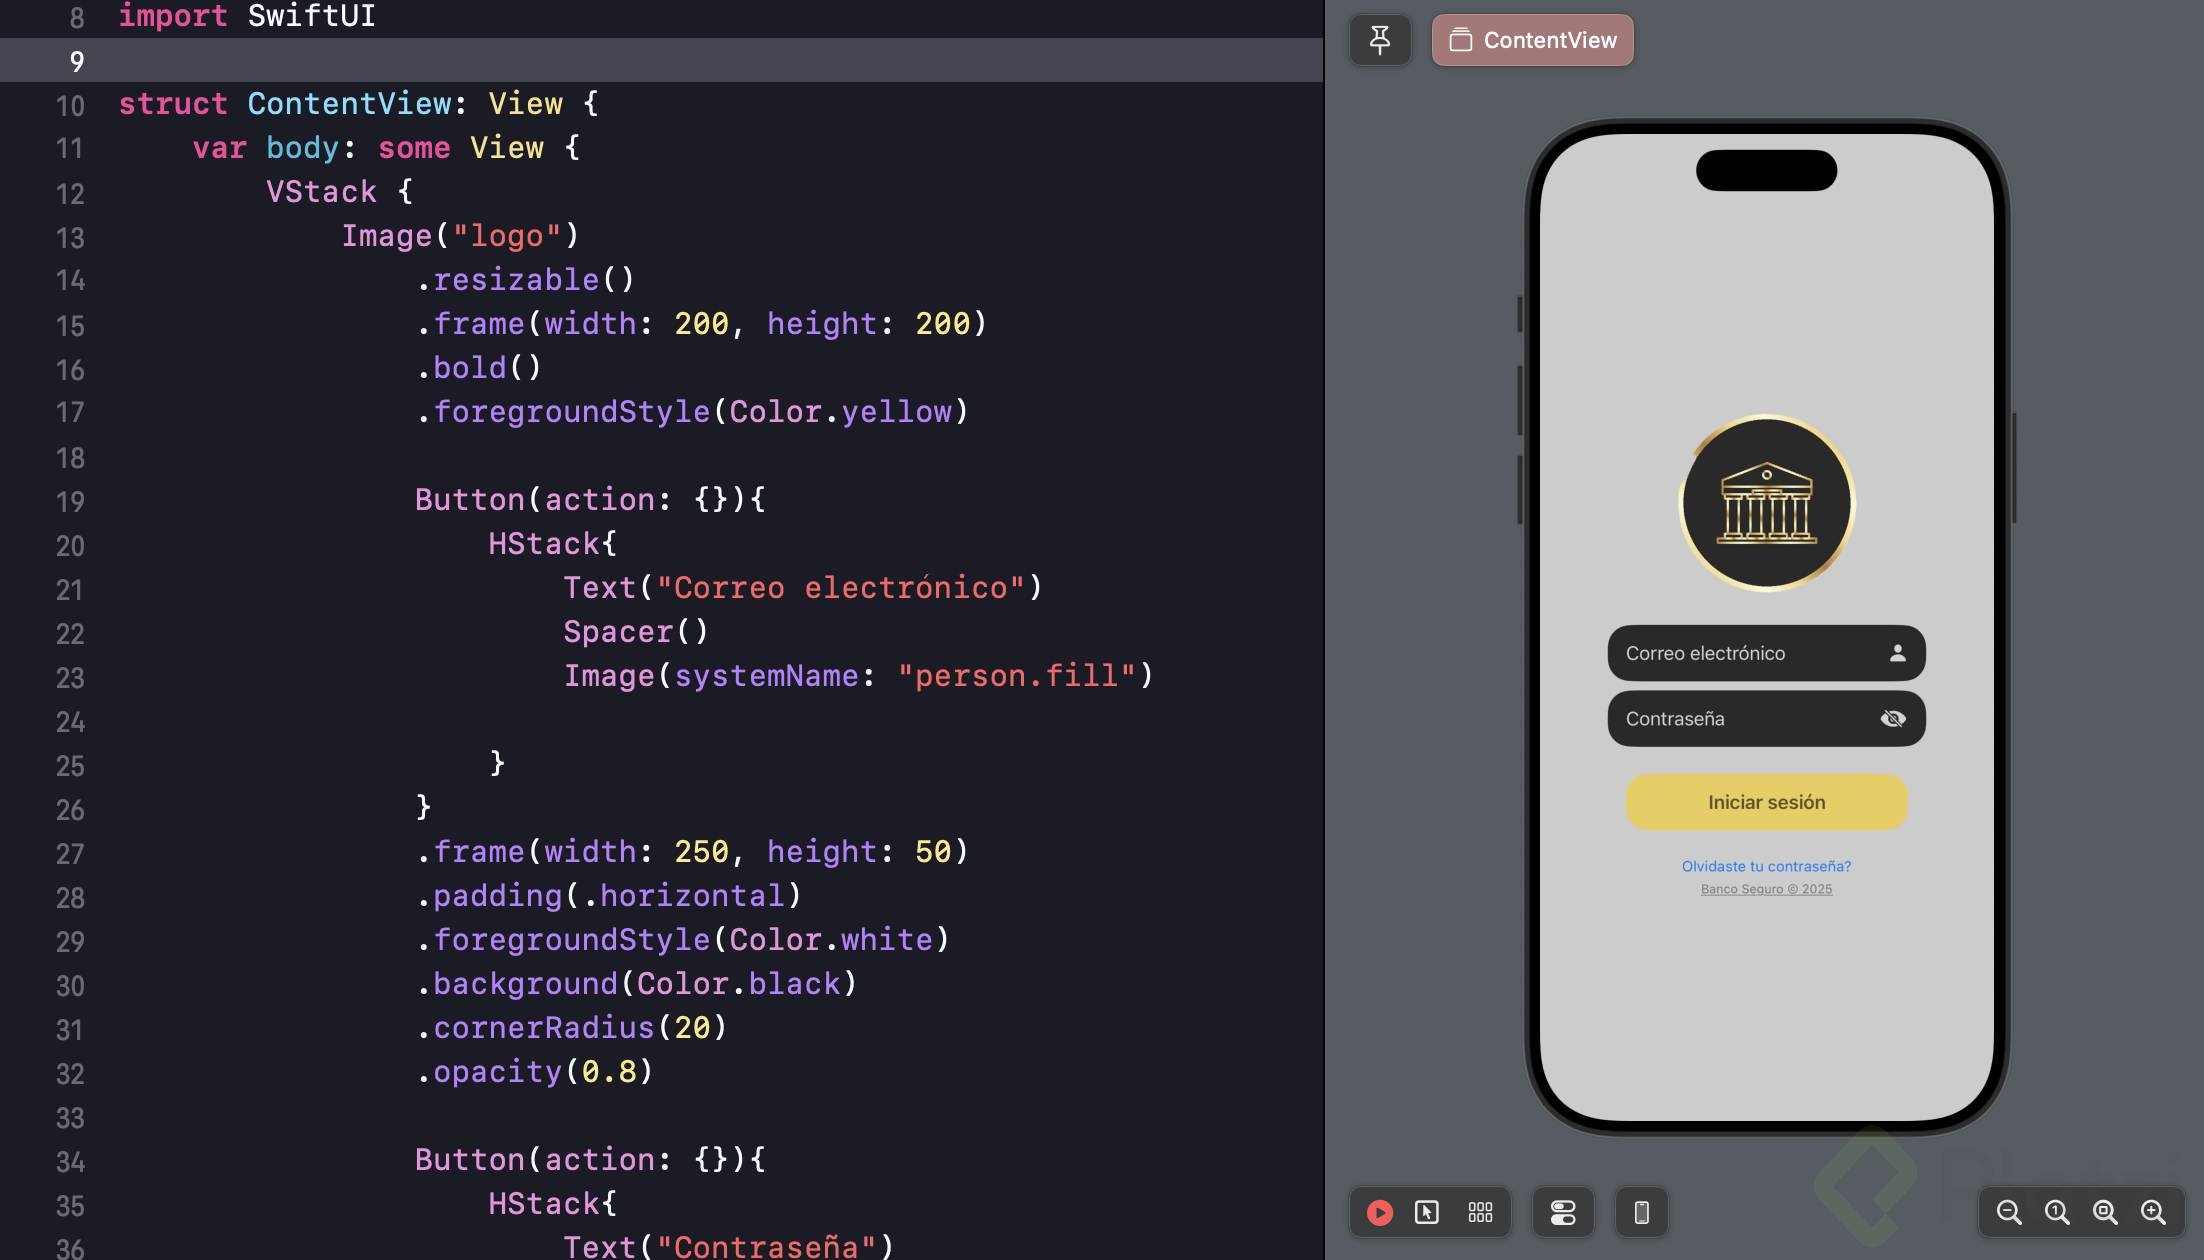Click the person icon in email field
The image size is (2204, 1260).
(1897, 653)
